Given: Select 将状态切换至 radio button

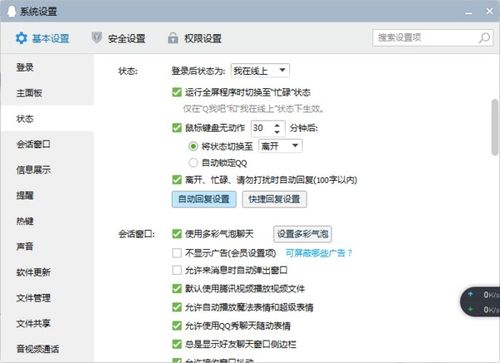Looking at the screenshot, I should point(193,146).
